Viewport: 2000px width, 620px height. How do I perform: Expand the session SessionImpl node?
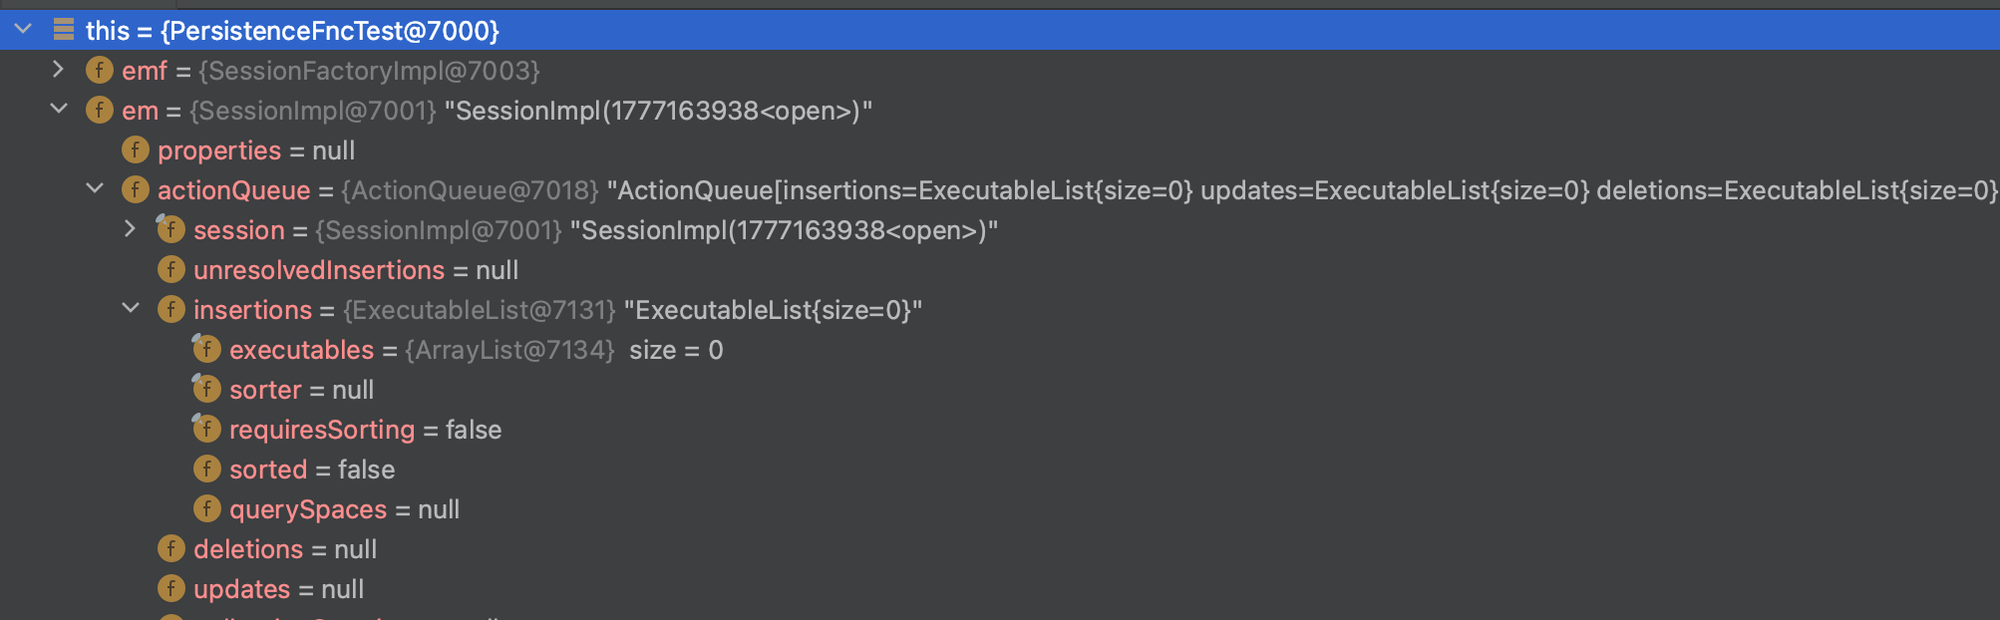tap(130, 229)
